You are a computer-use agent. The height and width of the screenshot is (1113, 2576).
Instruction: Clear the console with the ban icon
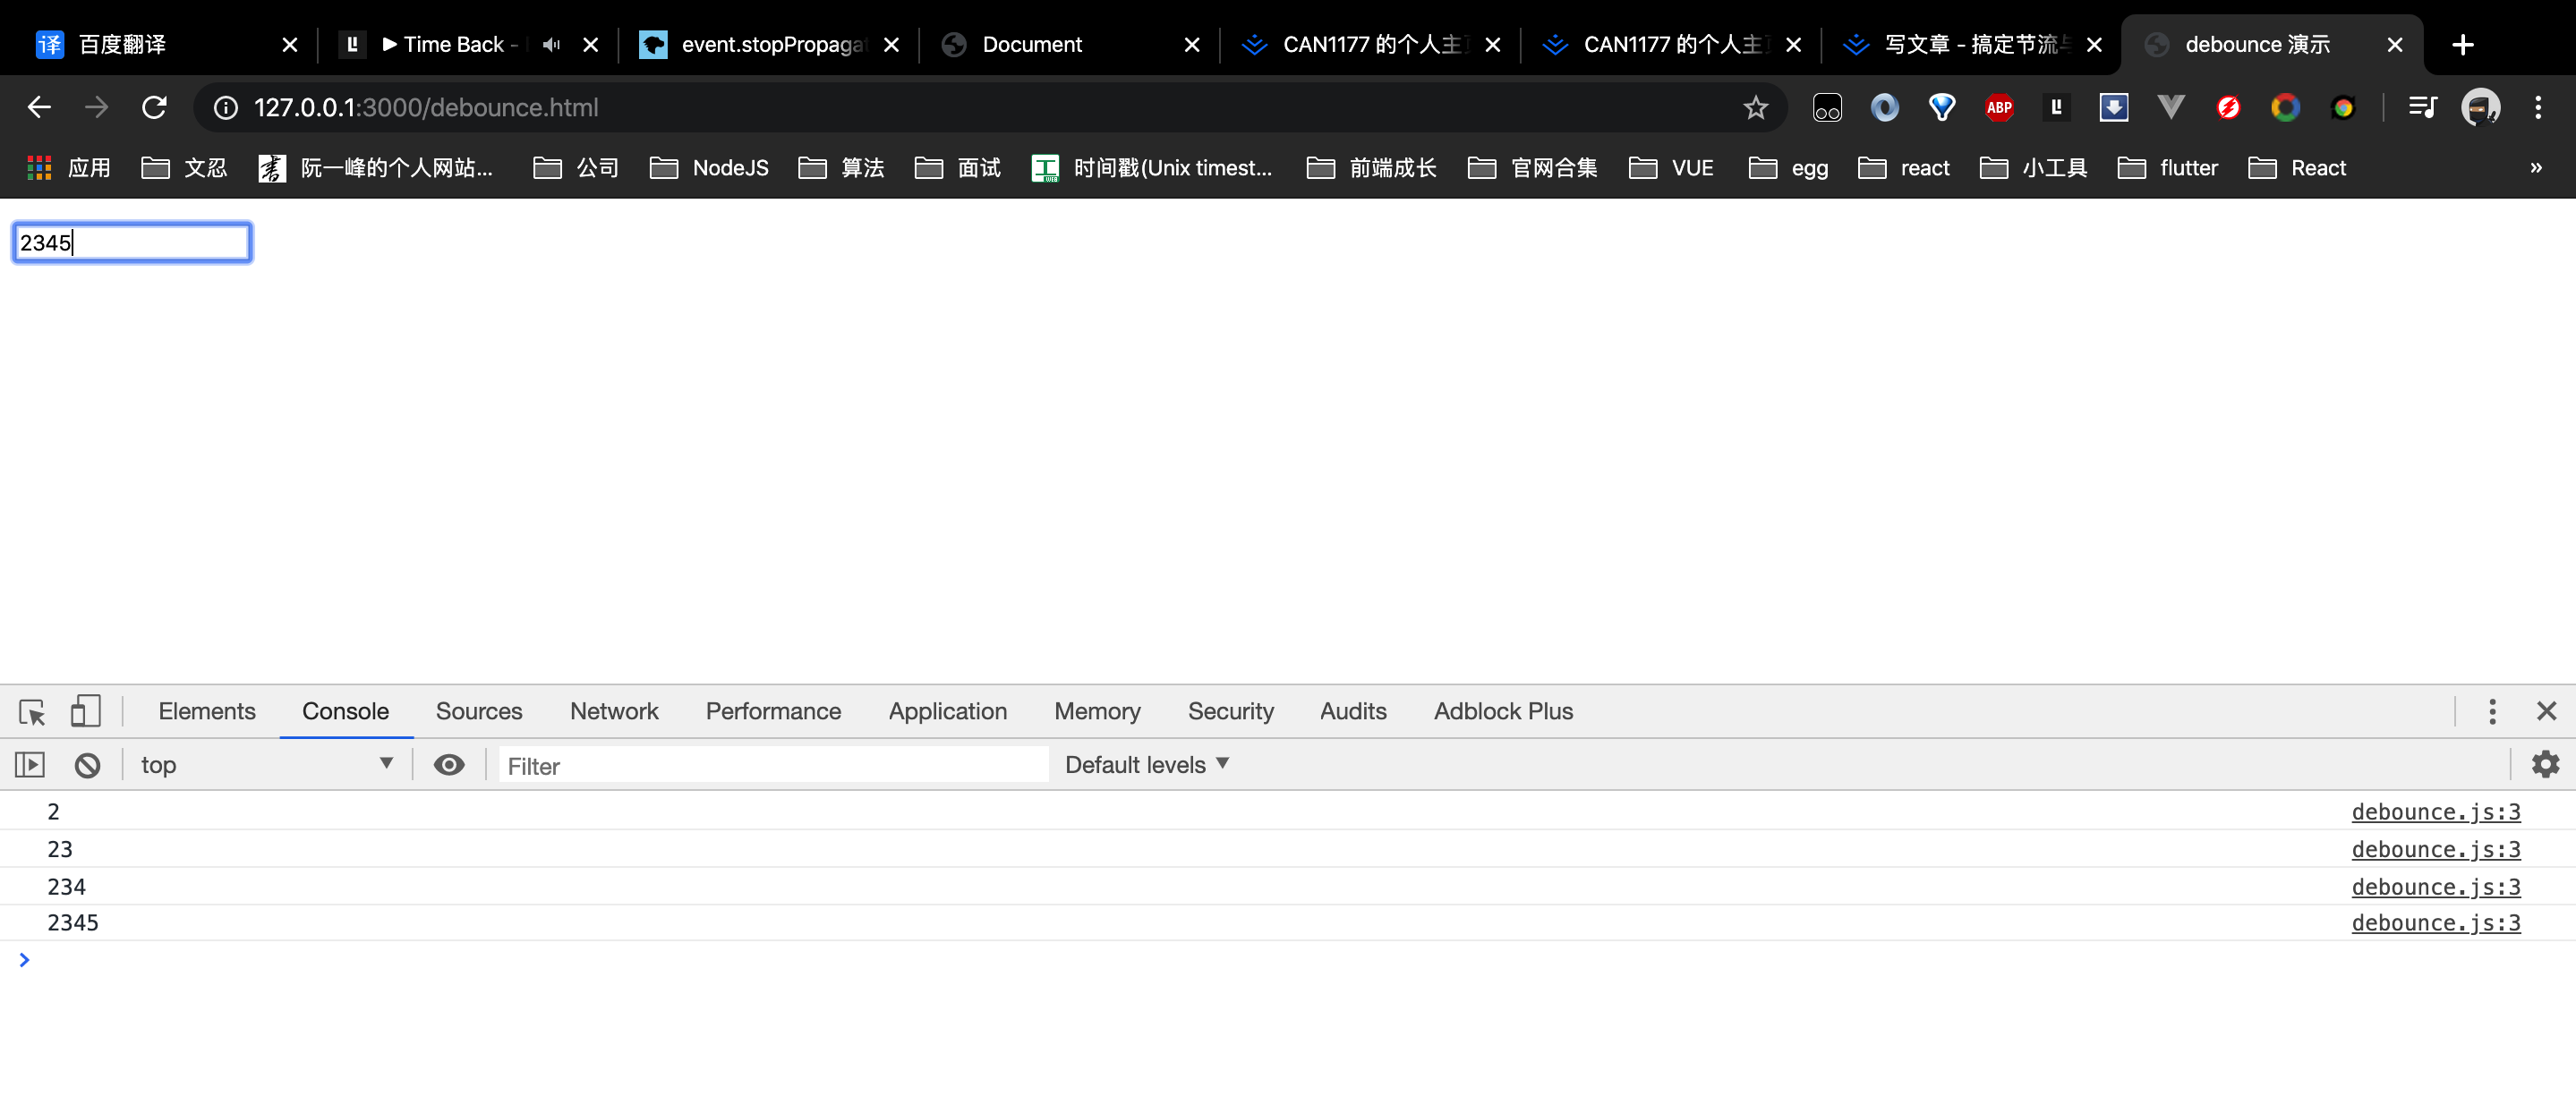pos(87,765)
